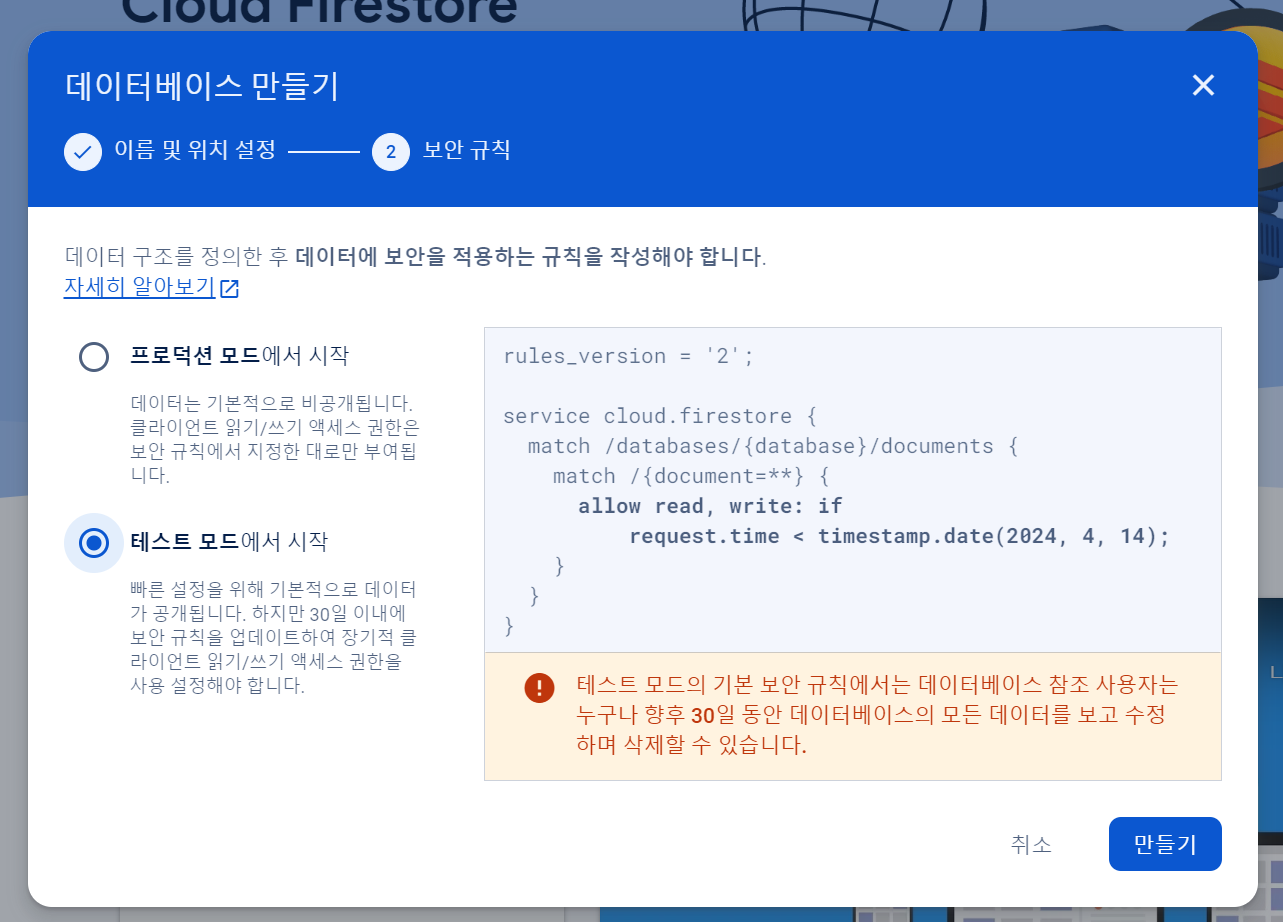Click the red warning exclamation icon
This screenshot has height=922, width=1283.
(539, 687)
